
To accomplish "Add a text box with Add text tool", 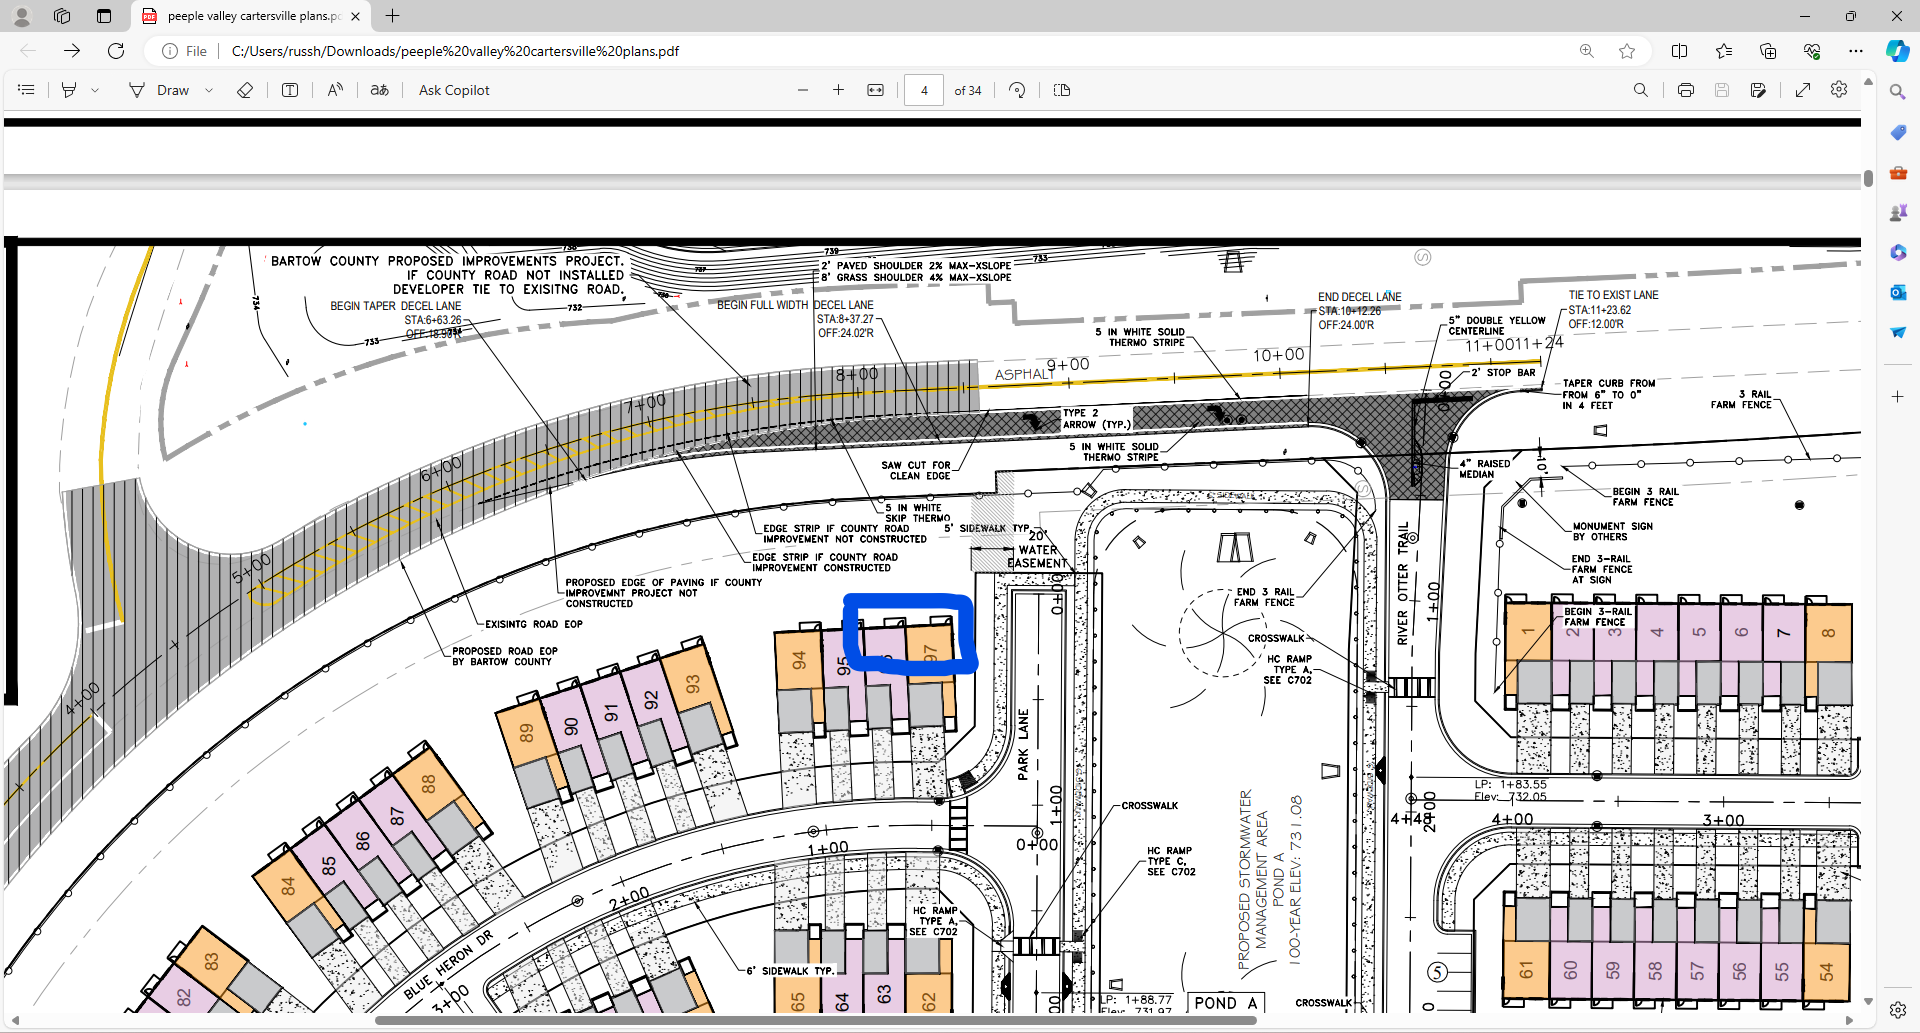I will coord(290,90).
